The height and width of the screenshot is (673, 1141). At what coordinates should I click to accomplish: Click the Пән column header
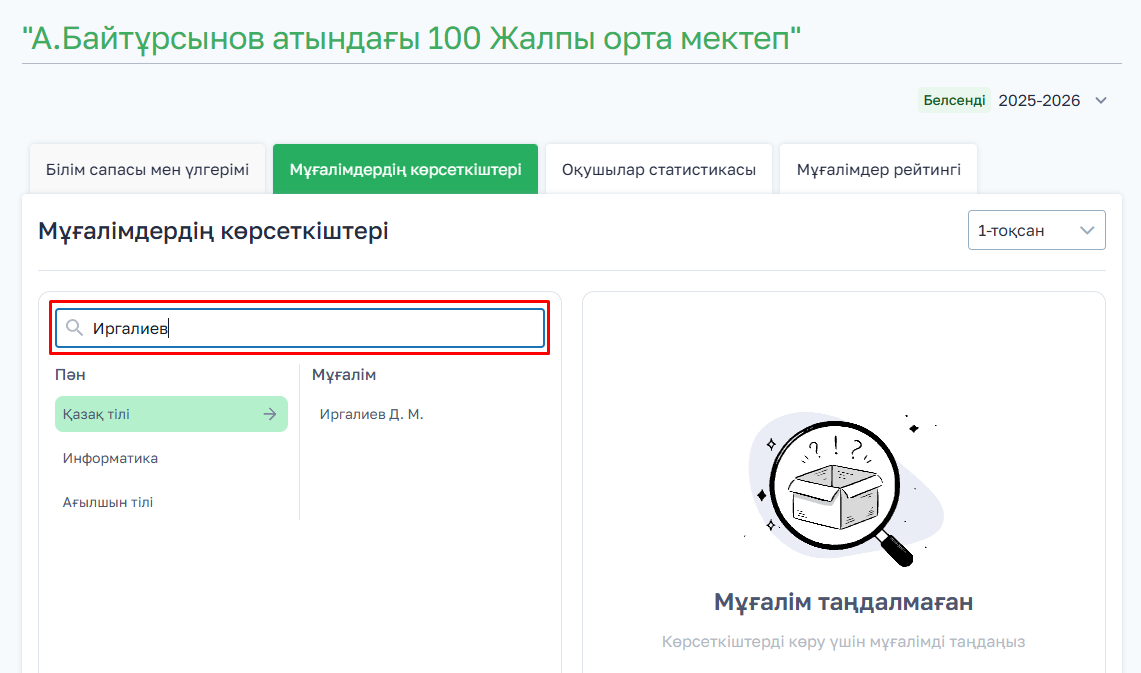pos(70,375)
